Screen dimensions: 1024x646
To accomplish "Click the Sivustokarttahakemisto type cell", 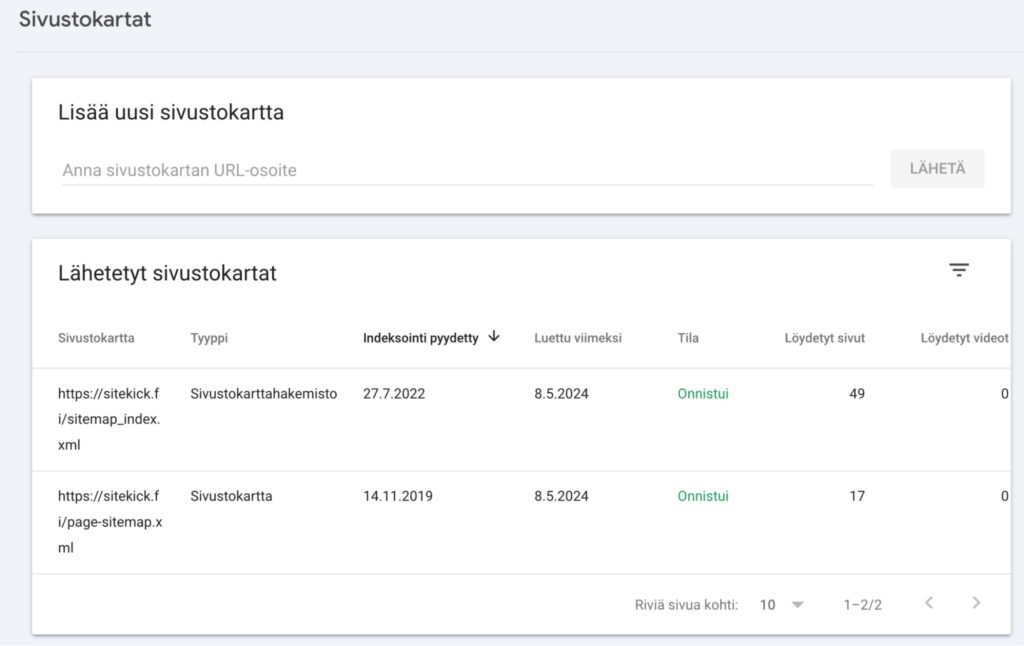I will 264,394.
